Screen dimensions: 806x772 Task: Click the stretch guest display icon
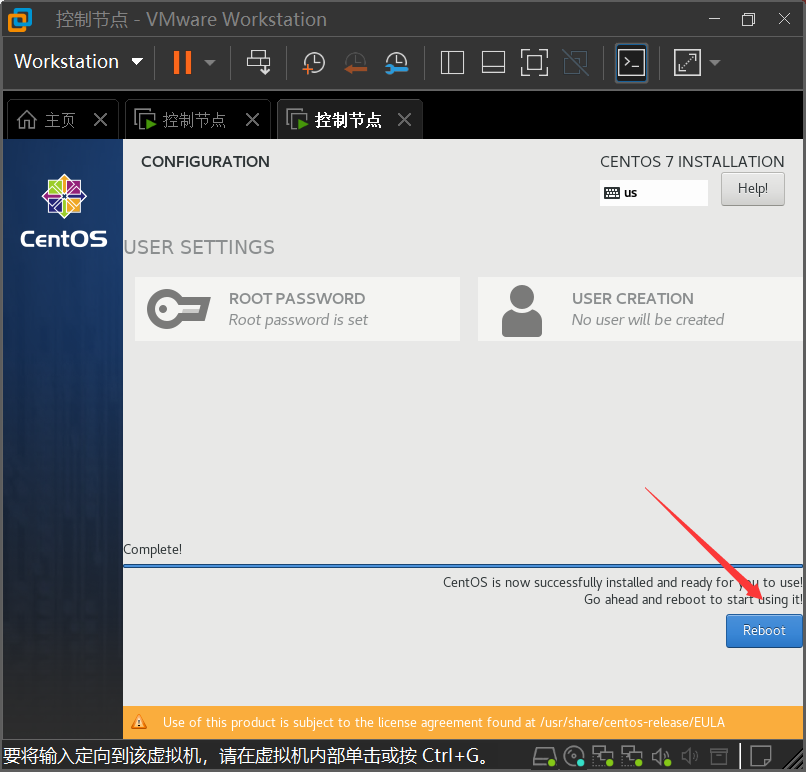pos(687,63)
